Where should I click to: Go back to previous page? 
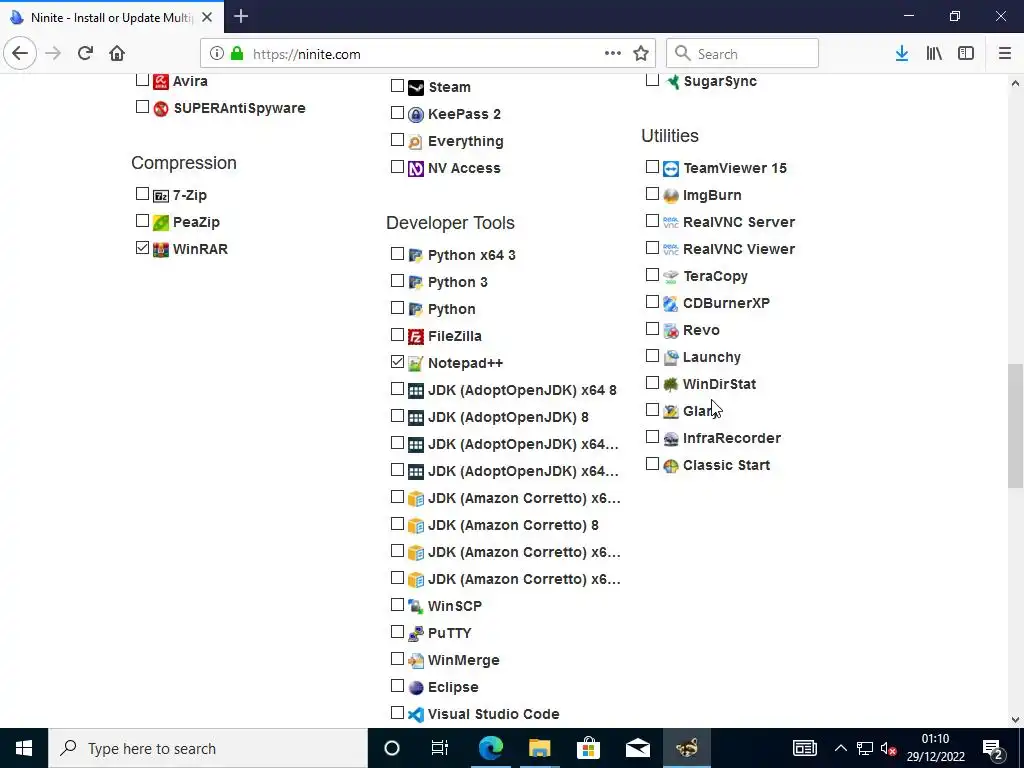point(20,54)
